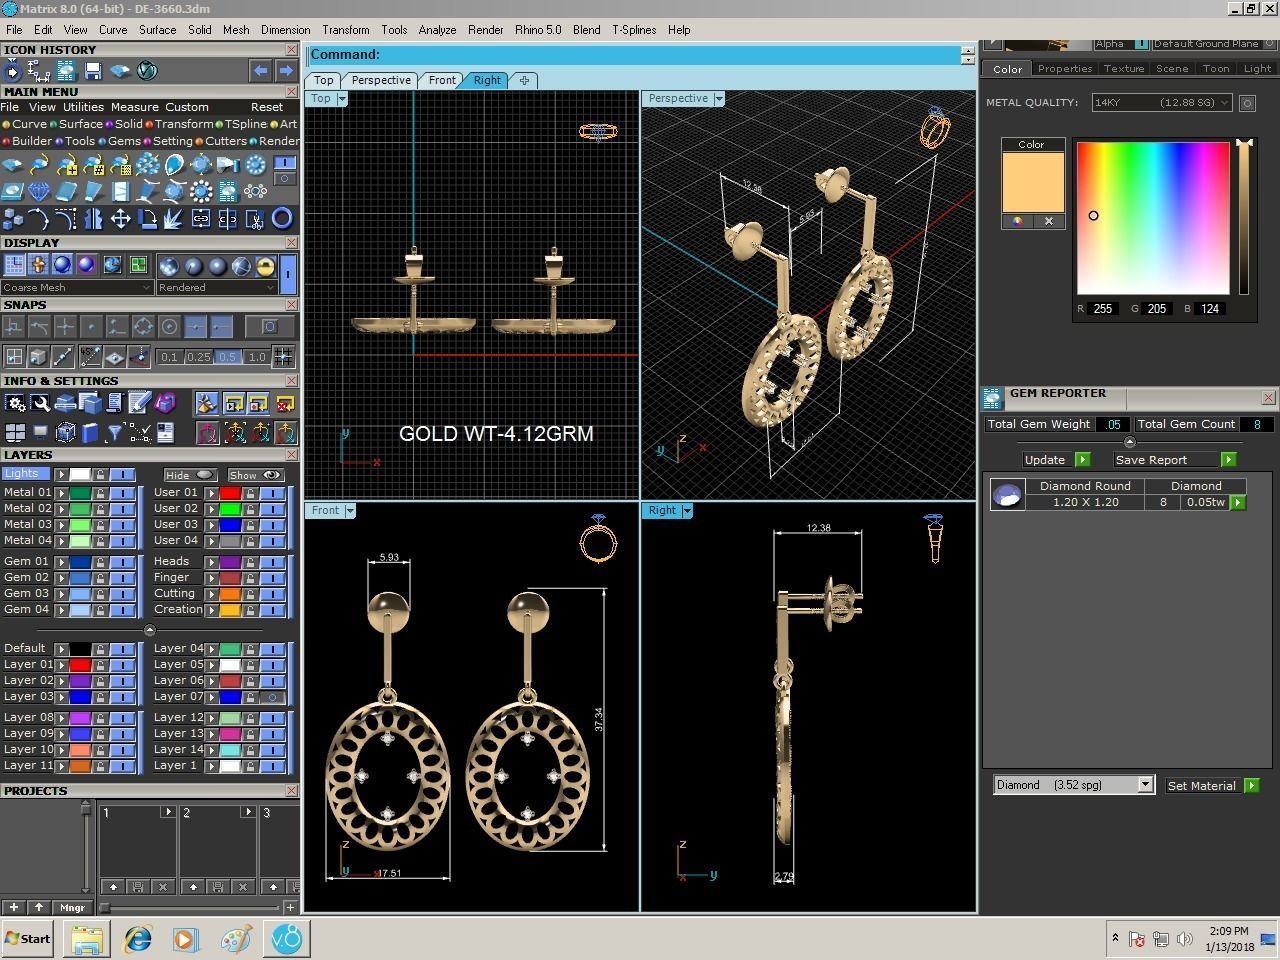Click the green four-square viewport icon in Display

(x=137, y=264)
